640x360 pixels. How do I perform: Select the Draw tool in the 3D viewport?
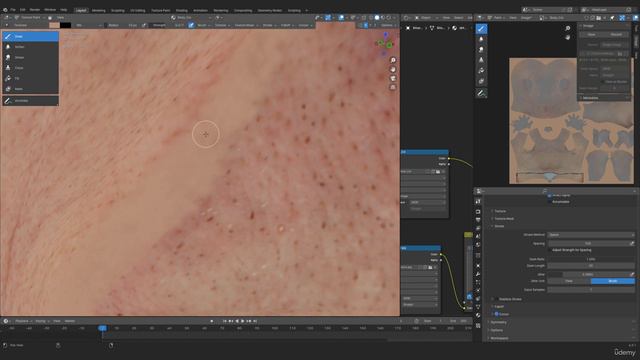point(30,36)
